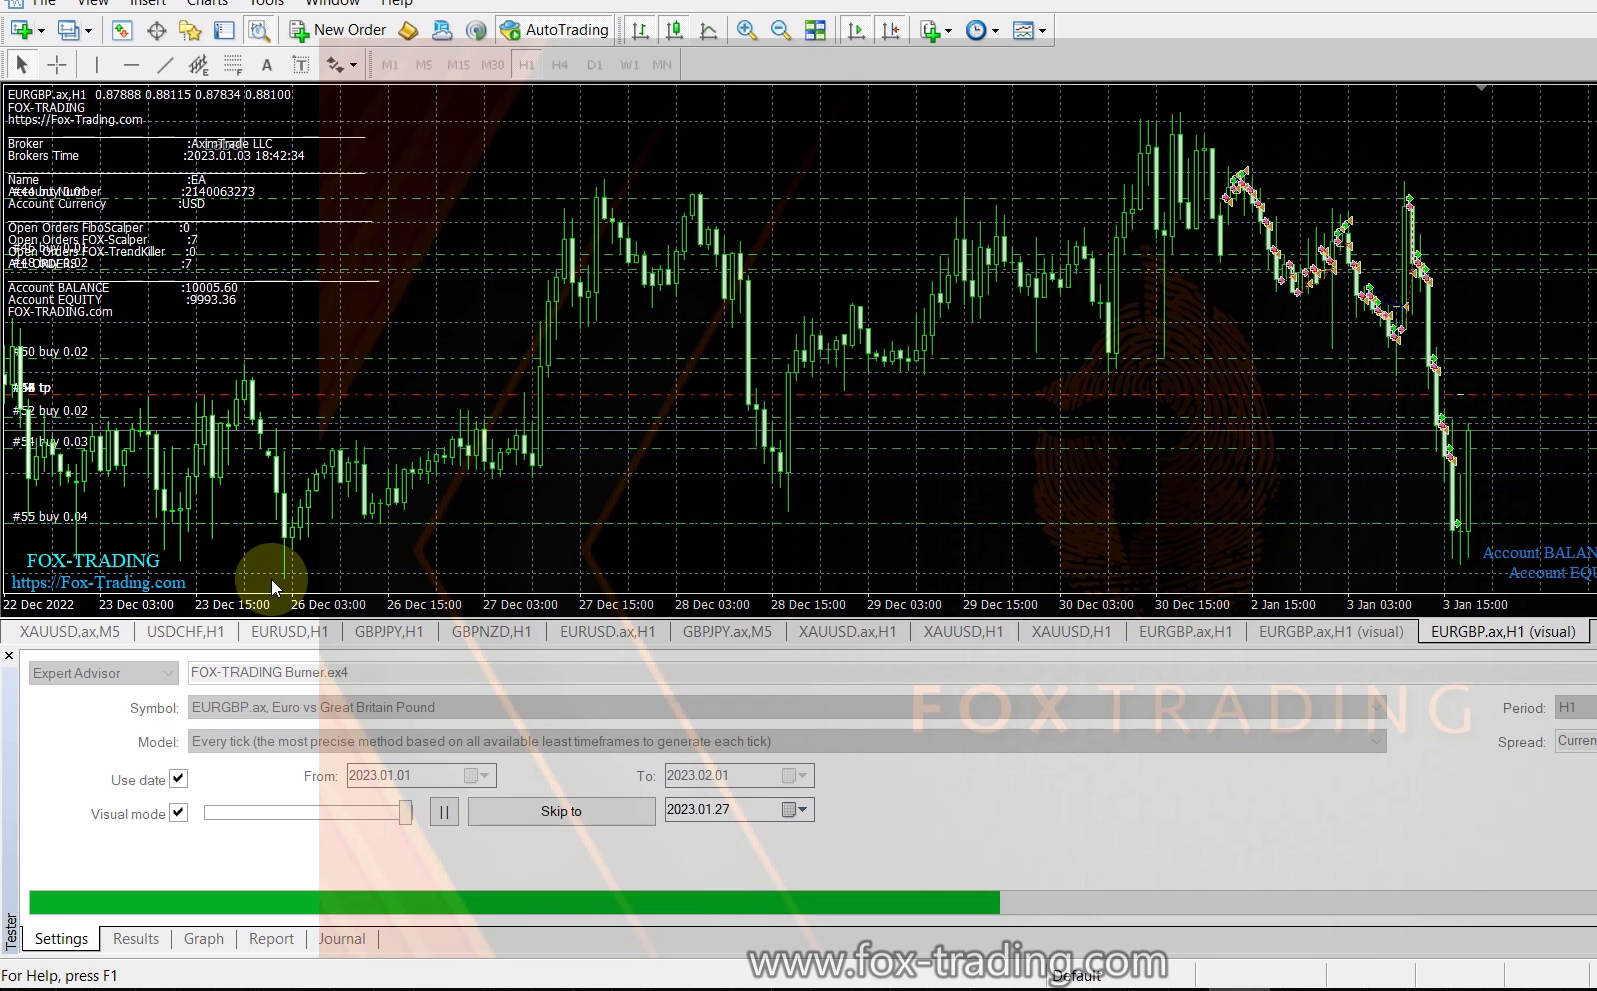Close the Tester panel
1597x991 pixels.
tap(9, 656)
